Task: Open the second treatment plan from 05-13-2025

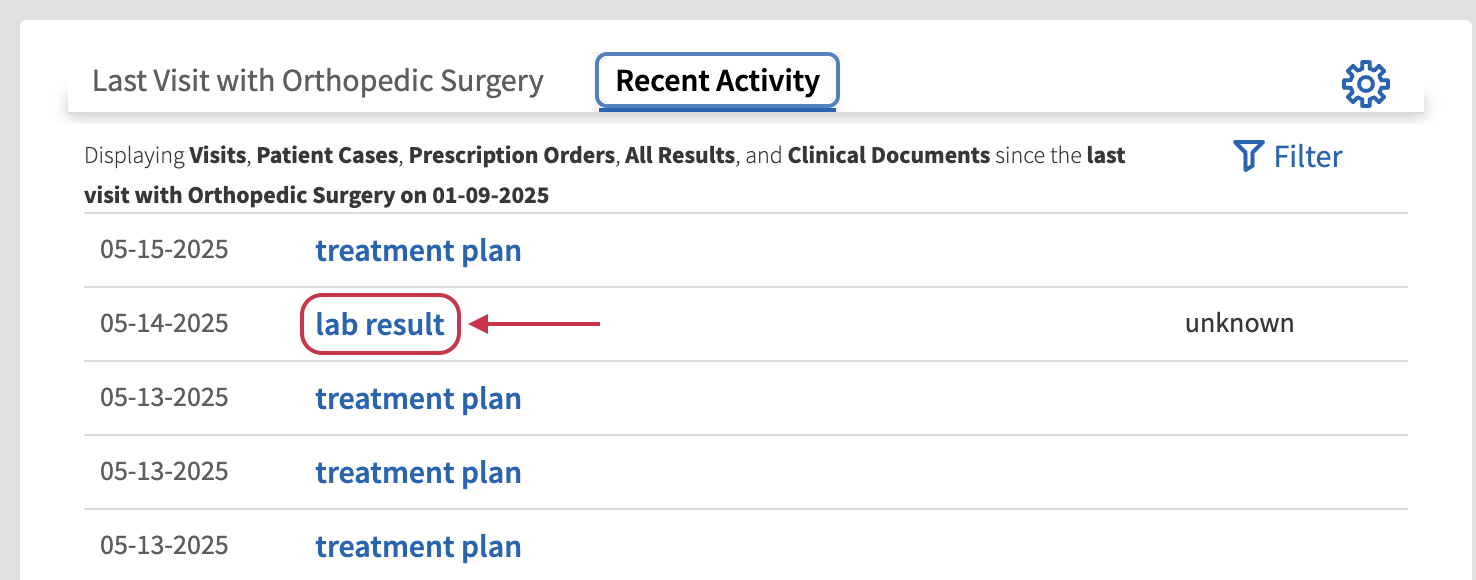Action: tap(418, 472)
